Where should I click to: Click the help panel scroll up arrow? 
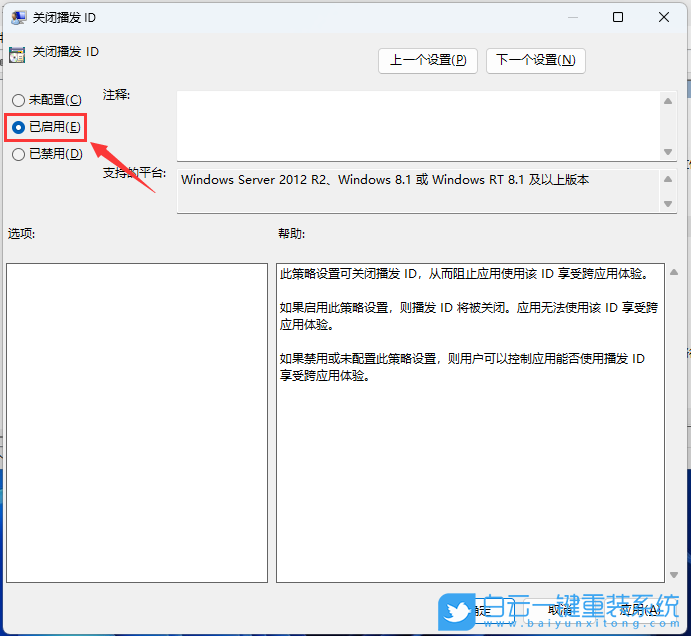tap(674, 272)
